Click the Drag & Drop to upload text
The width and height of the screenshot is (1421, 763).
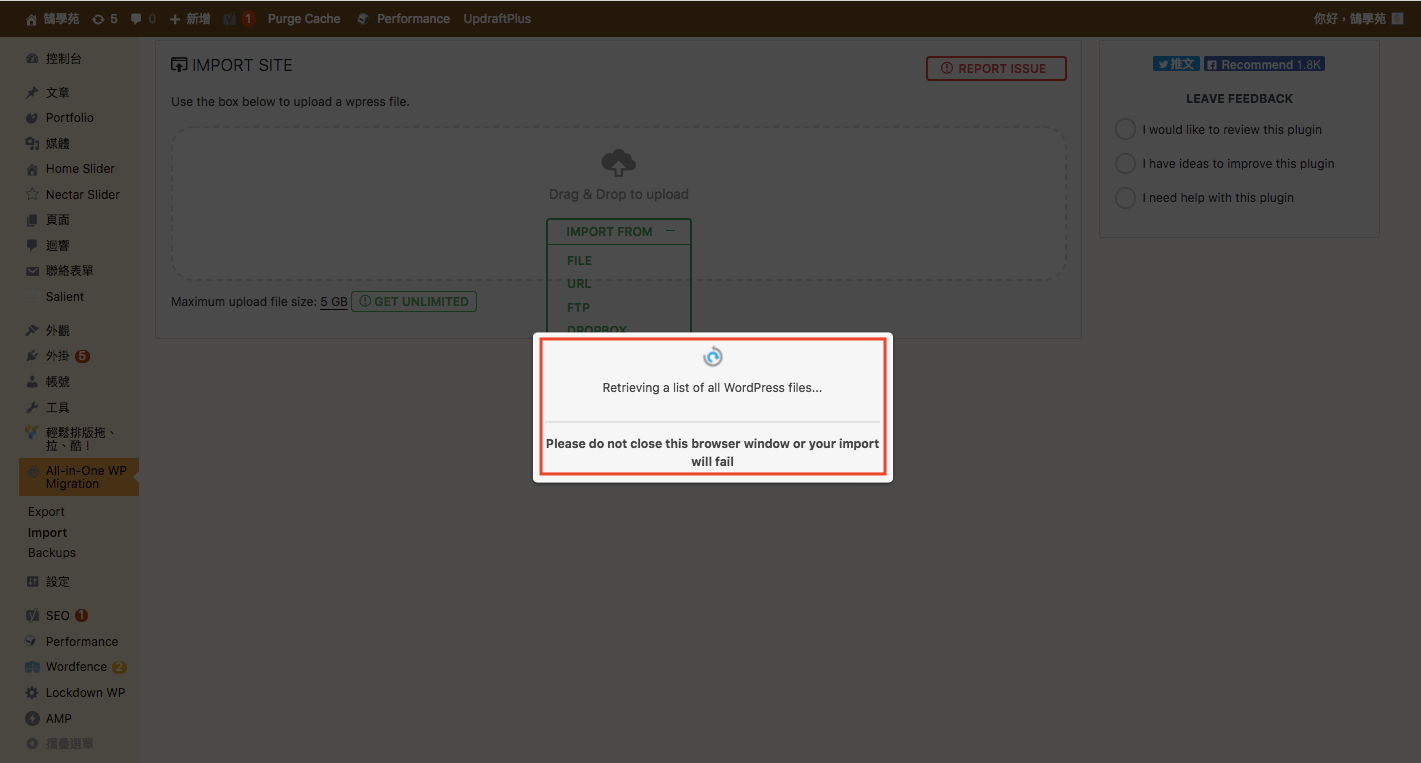click(x=618, y=195)
